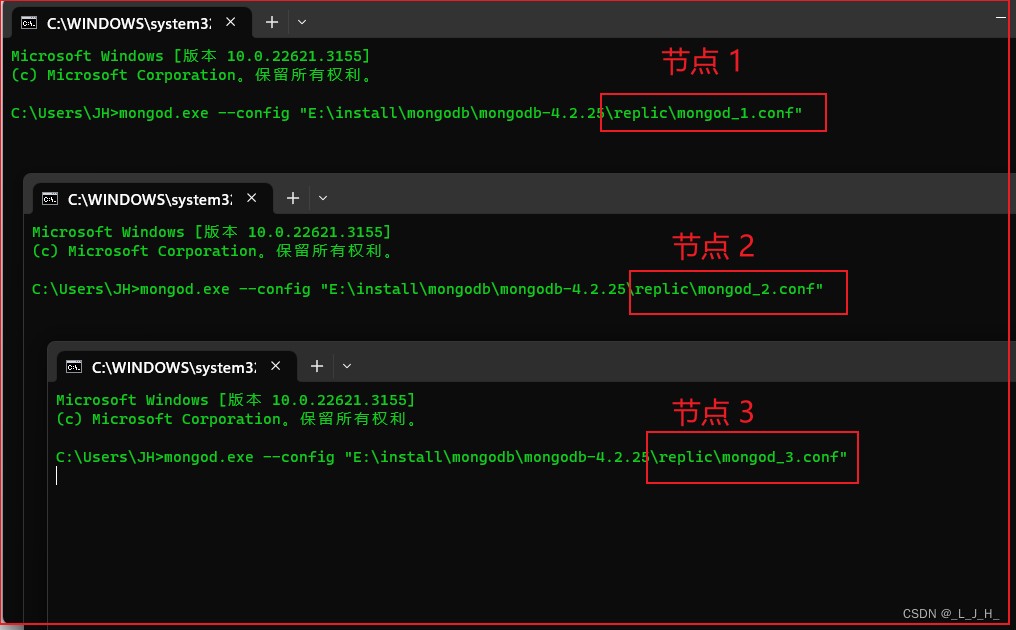The image size is (1016, 630).
Task: Close the tab of the mongod_2.conf terminal
Action: tap(250, 199)
